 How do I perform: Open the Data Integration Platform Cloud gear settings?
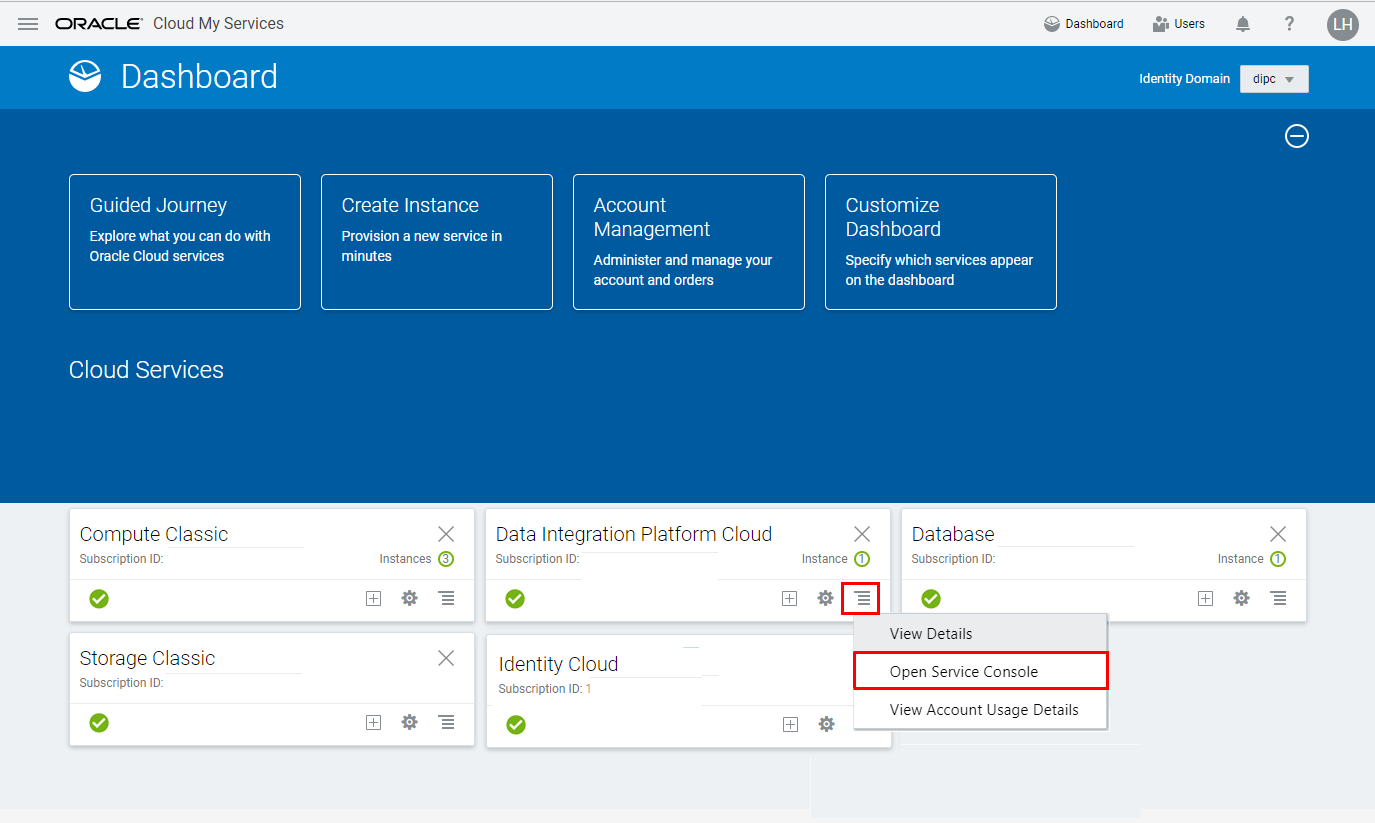coord(825,599)
